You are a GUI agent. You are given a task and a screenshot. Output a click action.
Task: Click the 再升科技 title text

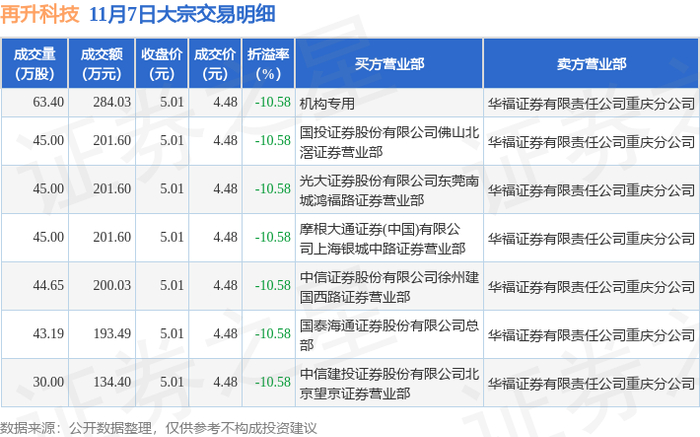coord(40,14)
